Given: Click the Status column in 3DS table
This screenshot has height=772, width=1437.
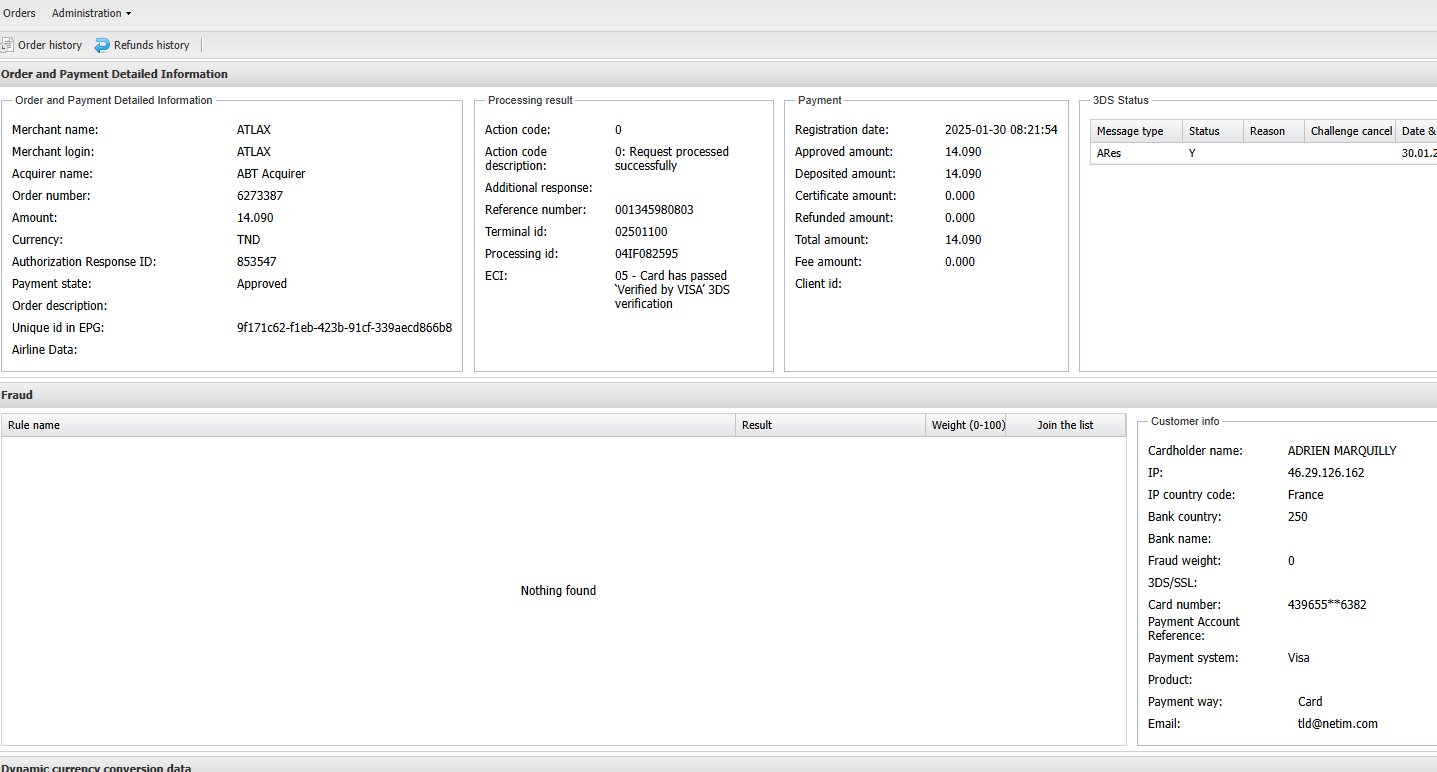Looking at the screenshot, I should click(x=1204, y=131).
